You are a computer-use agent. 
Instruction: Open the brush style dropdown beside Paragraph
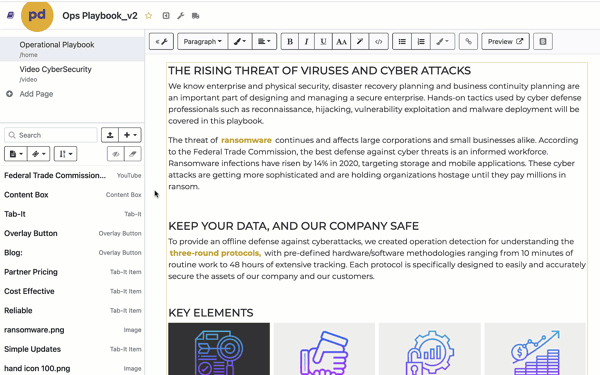tap(240, 41)
